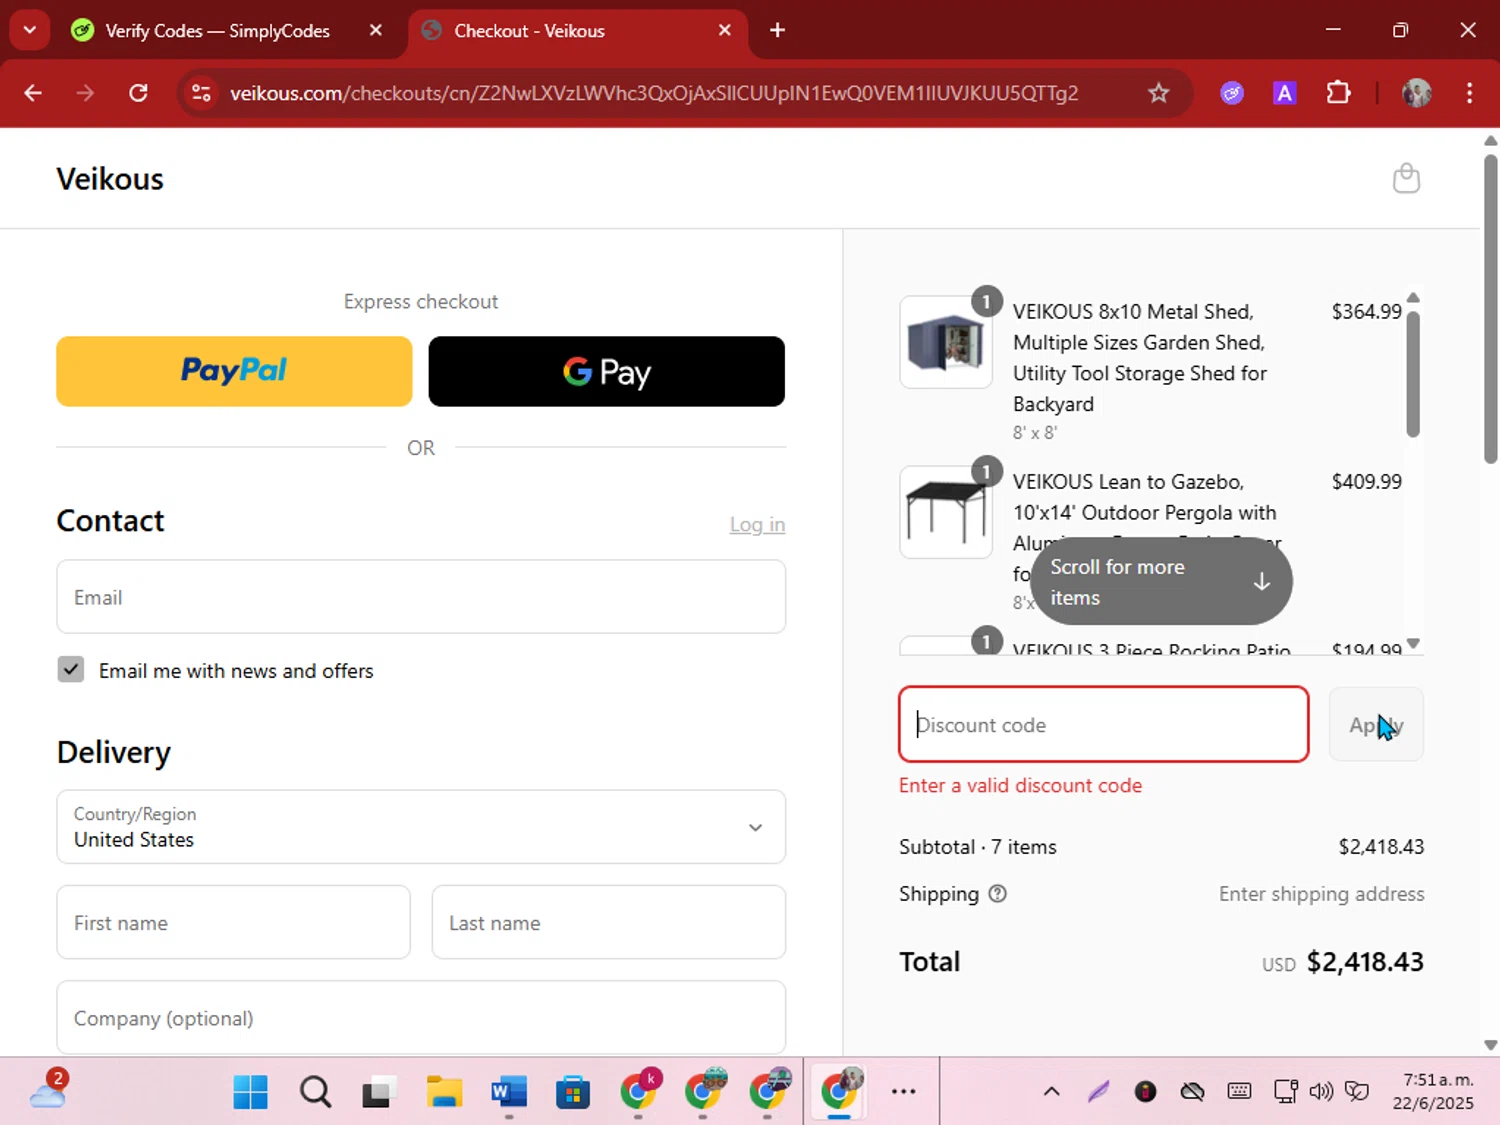The image size is (1500, 1125).
Task: Open the touch keyboard tray icon
Action: click(1239, 1092)
